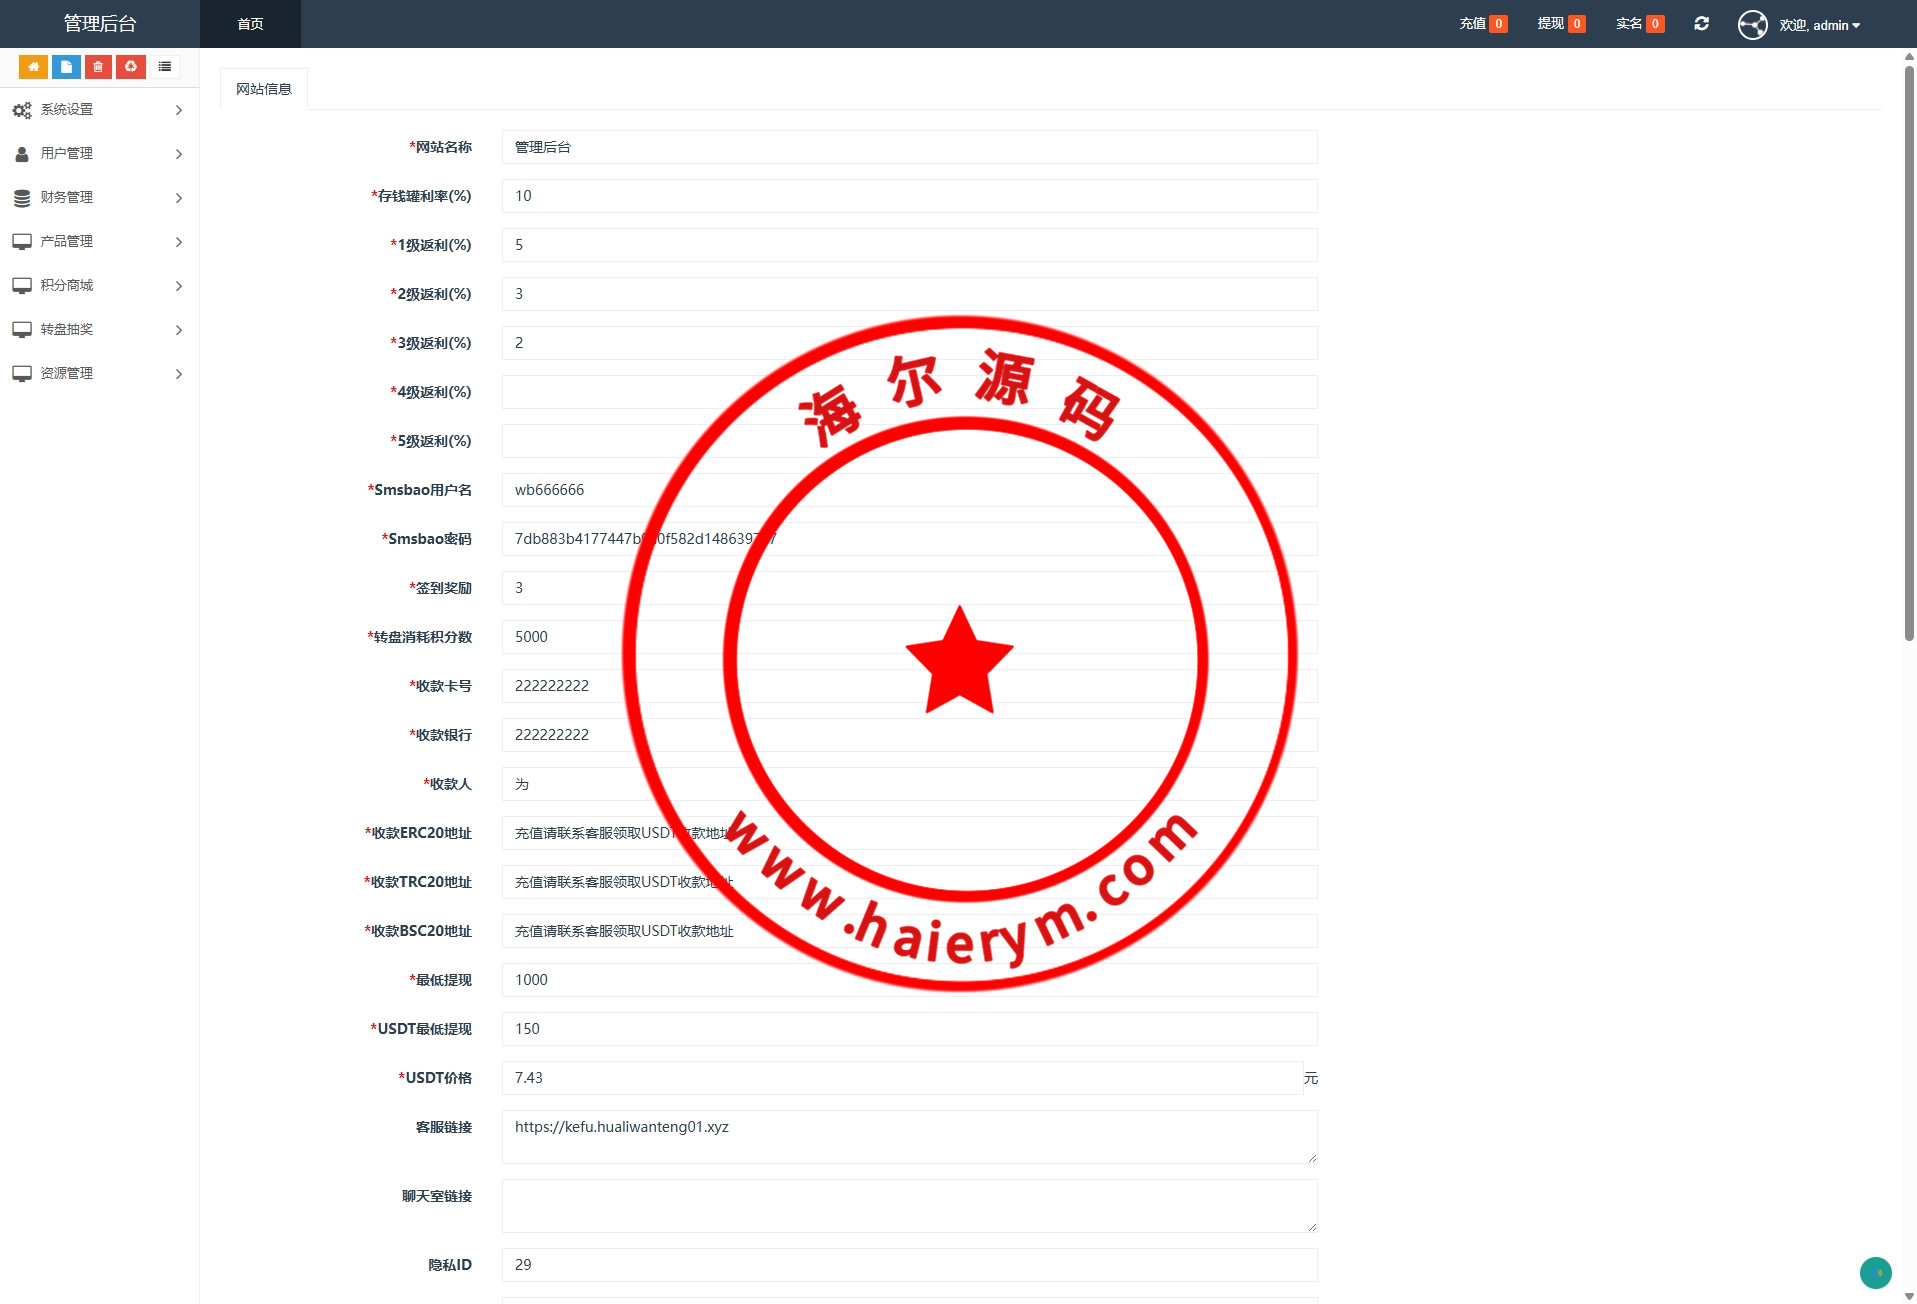Click the red recycle icon button
Screen dimensions: 1917x1304
click(130, 67)
